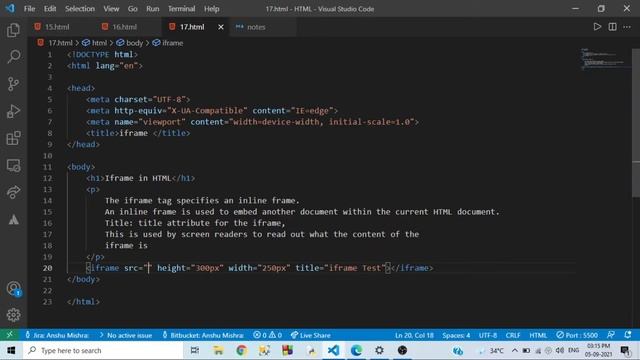
Task: Select the 17.html tab
Action: click(x=192, y=27)
